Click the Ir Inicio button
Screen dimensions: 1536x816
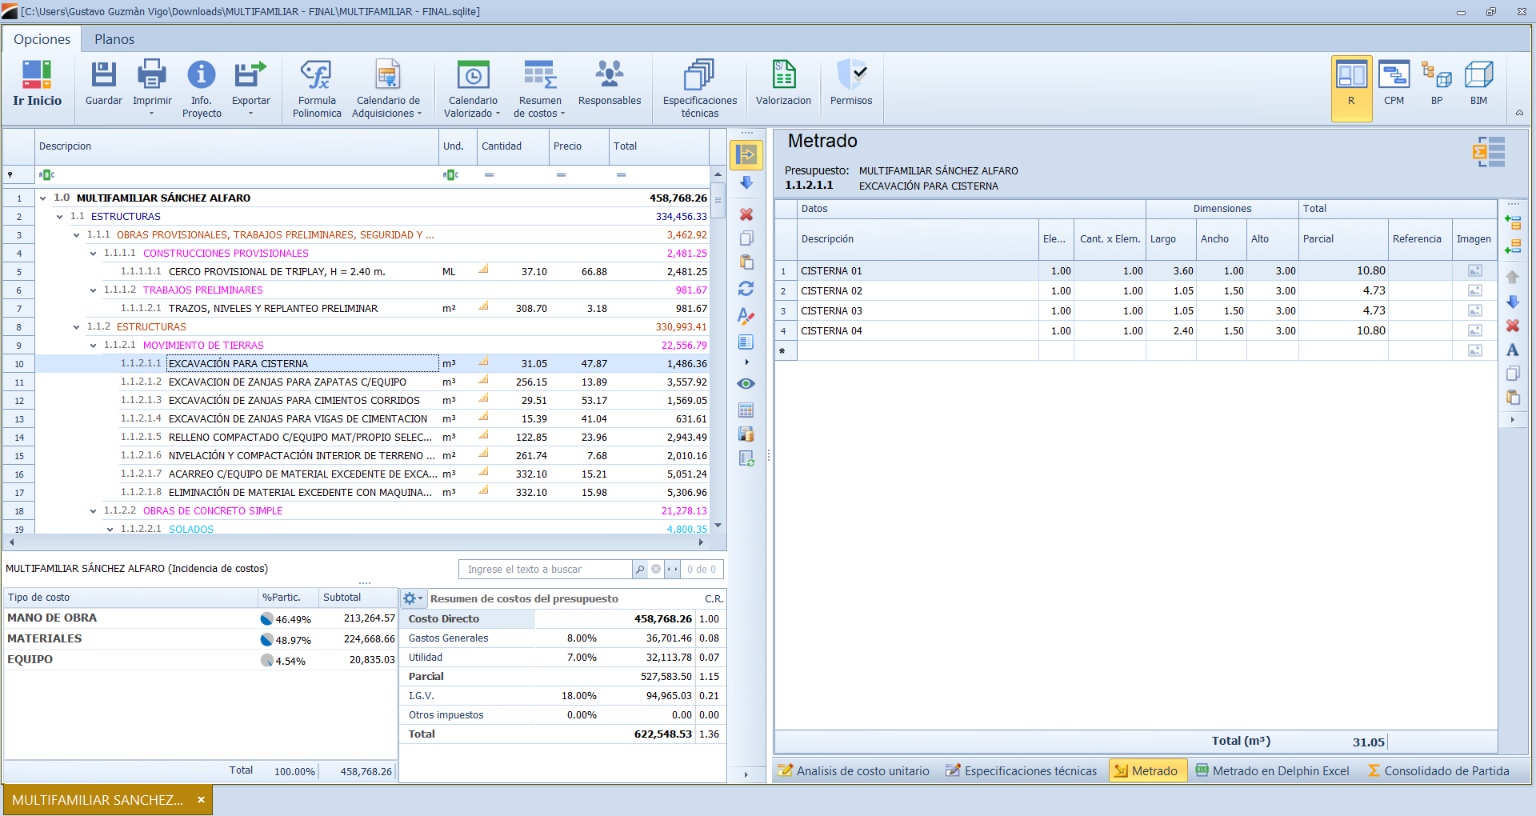[37, 84]
